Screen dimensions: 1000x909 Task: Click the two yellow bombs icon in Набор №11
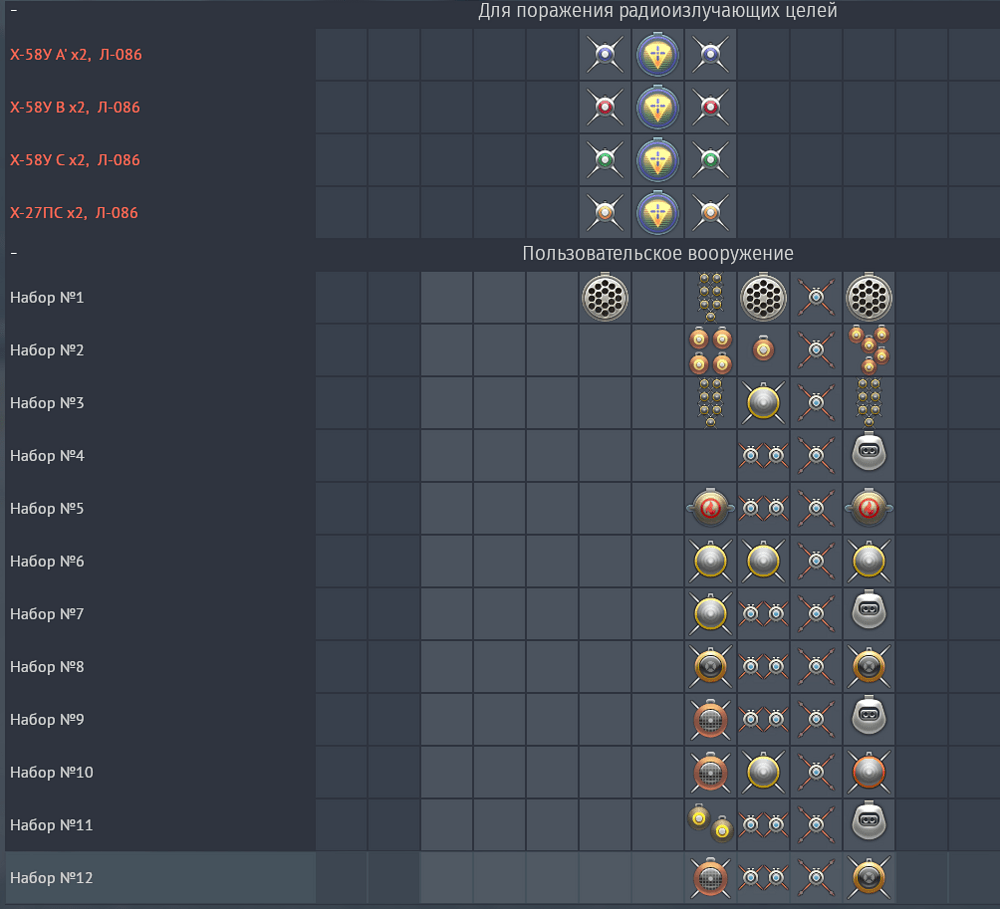(x=710, y=823)
